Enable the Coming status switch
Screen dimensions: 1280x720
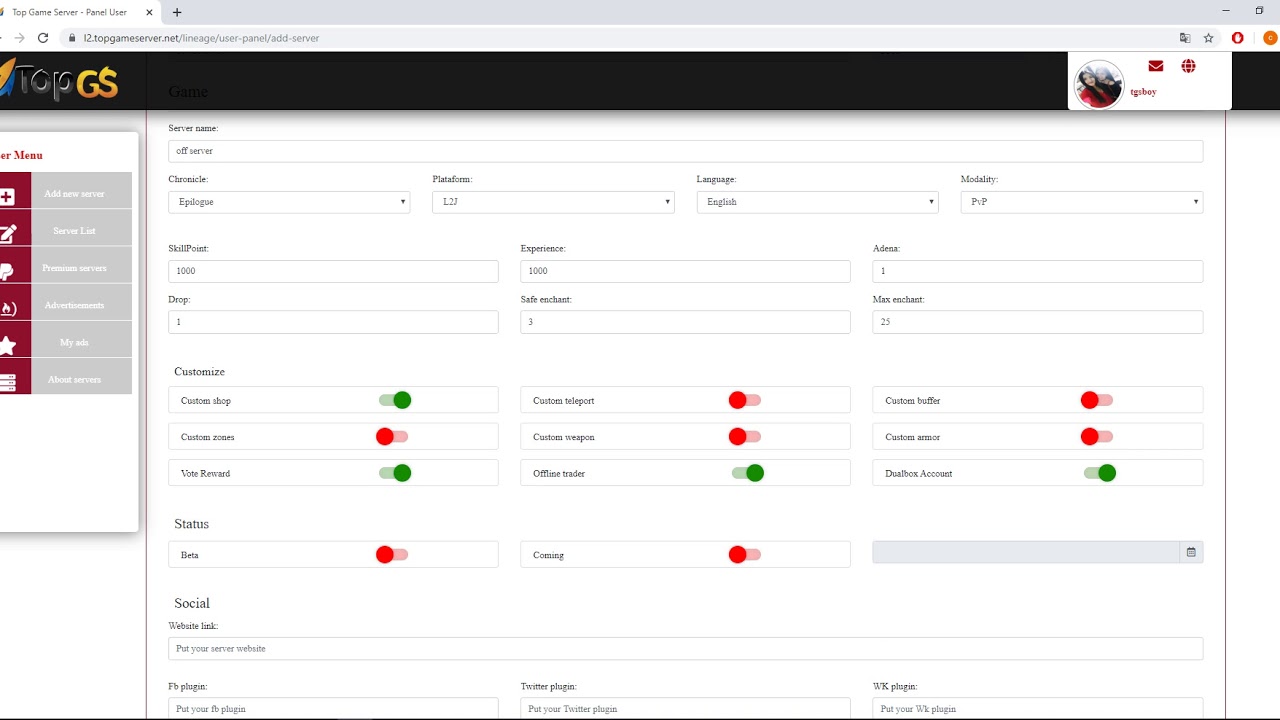click(745, 554)
